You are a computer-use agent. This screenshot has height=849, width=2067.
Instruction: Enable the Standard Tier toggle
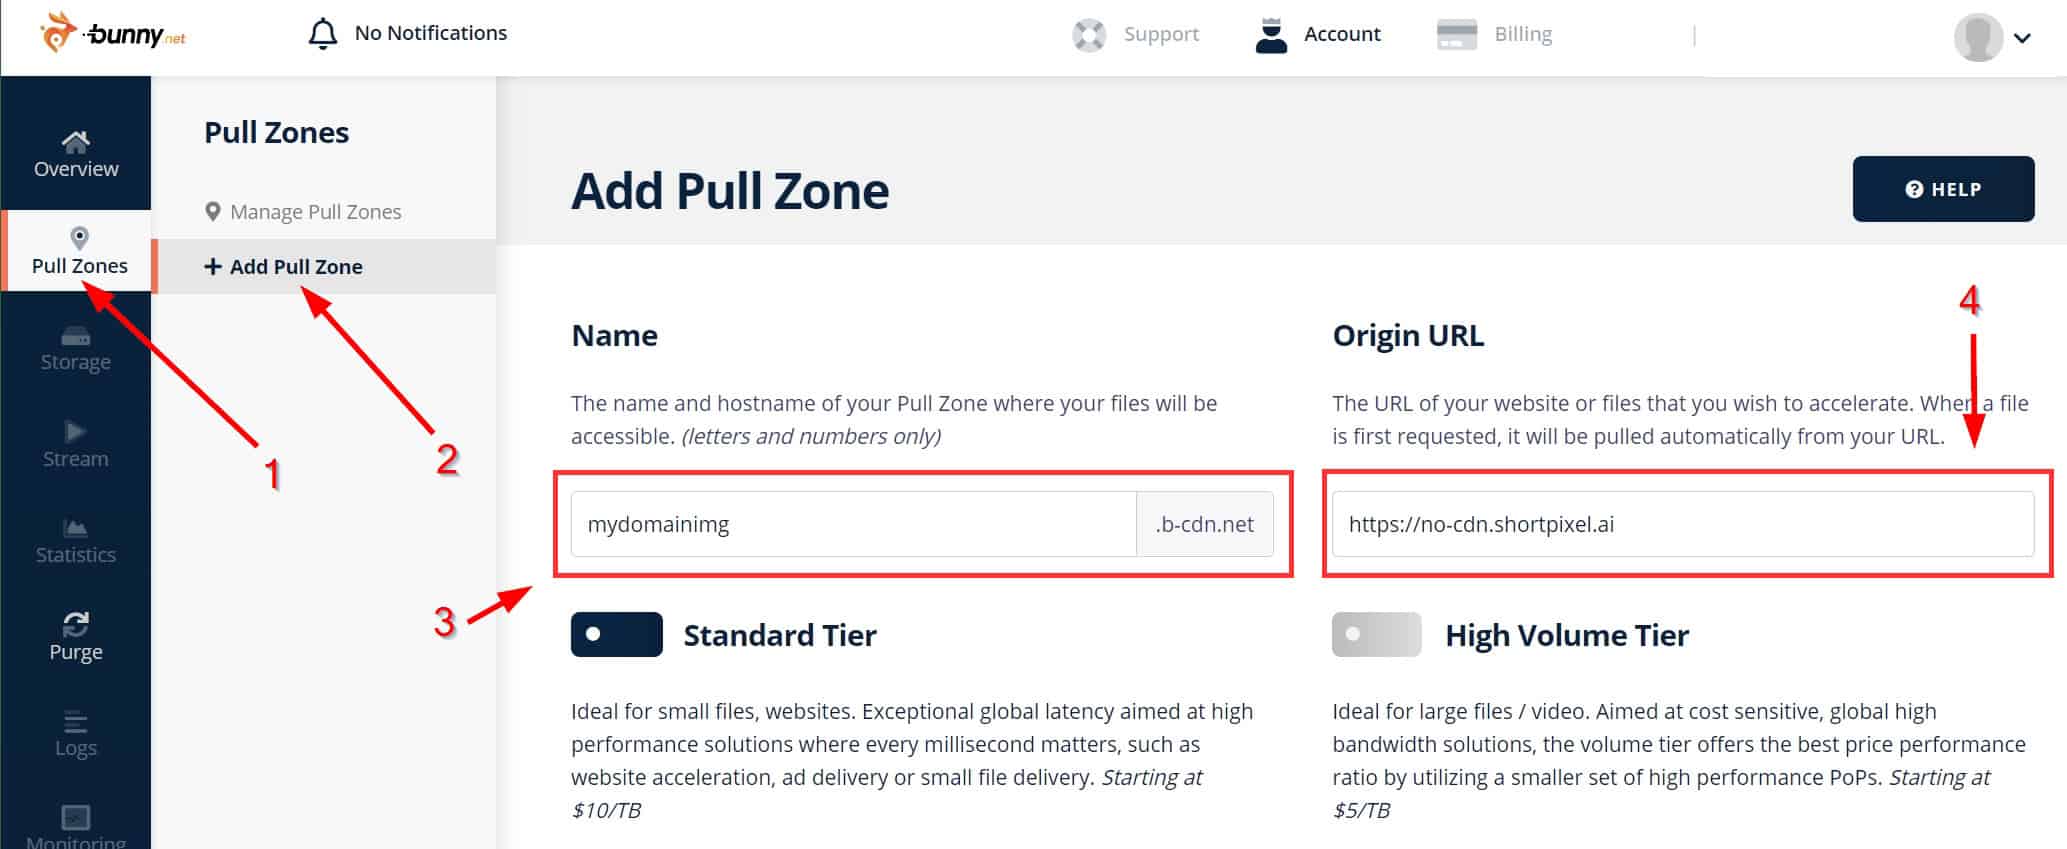click(x=616, y=634)
